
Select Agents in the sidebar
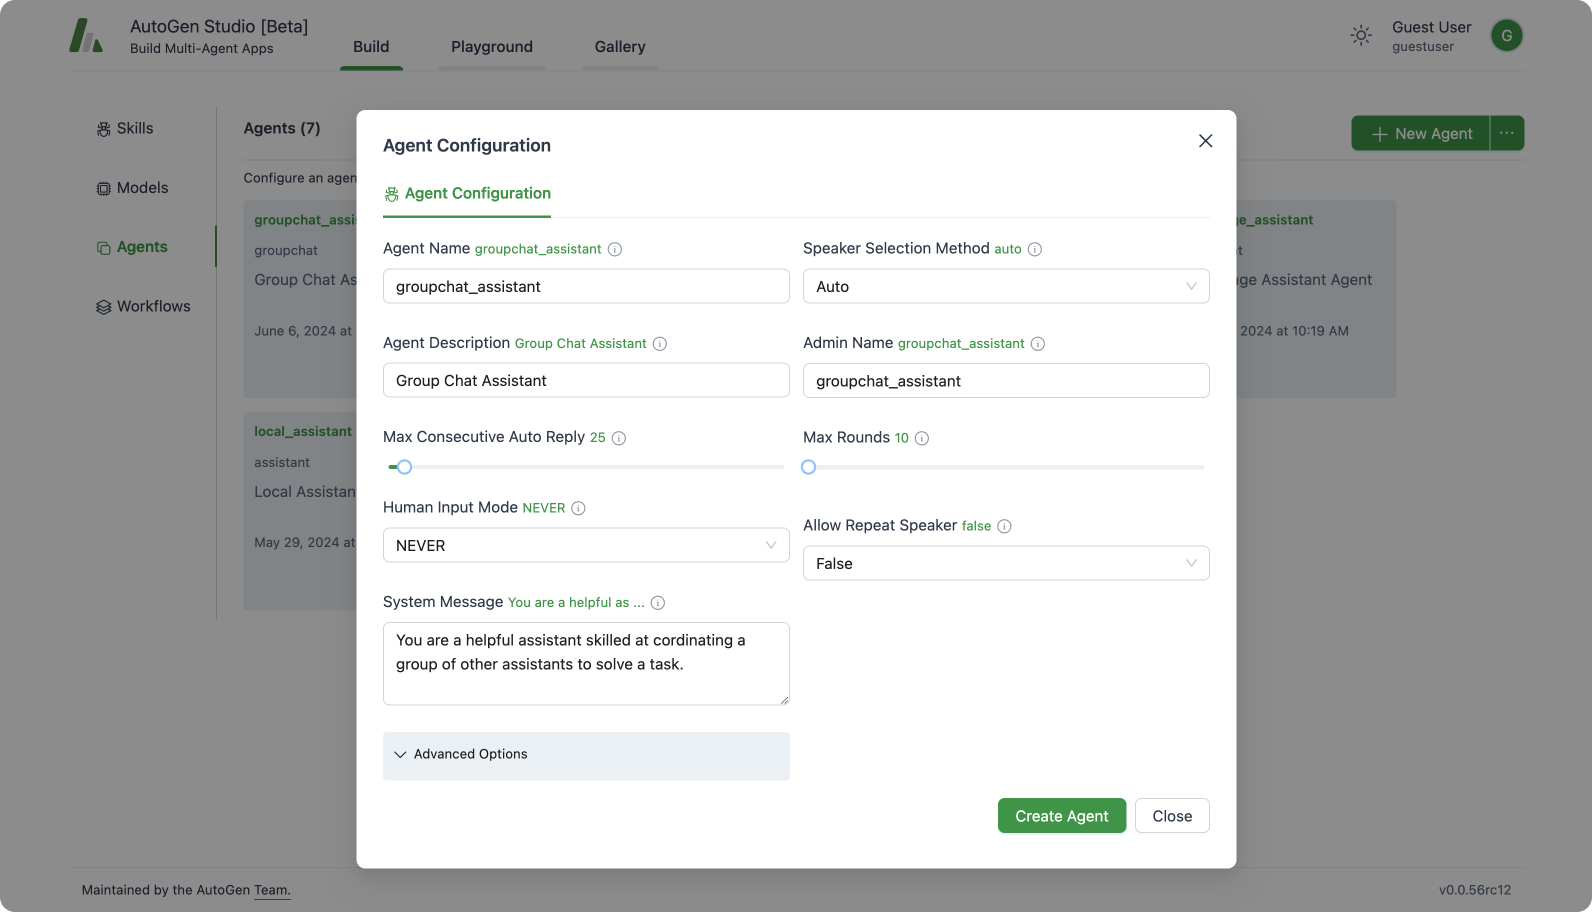[132, 247]
